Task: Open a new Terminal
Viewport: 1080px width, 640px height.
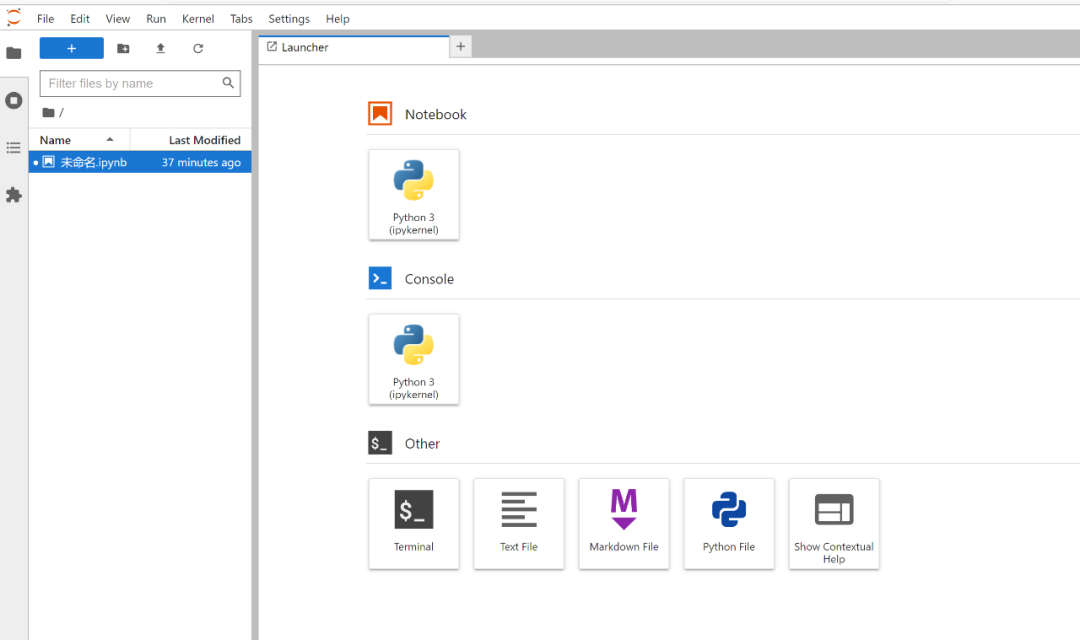Action: 414,524
